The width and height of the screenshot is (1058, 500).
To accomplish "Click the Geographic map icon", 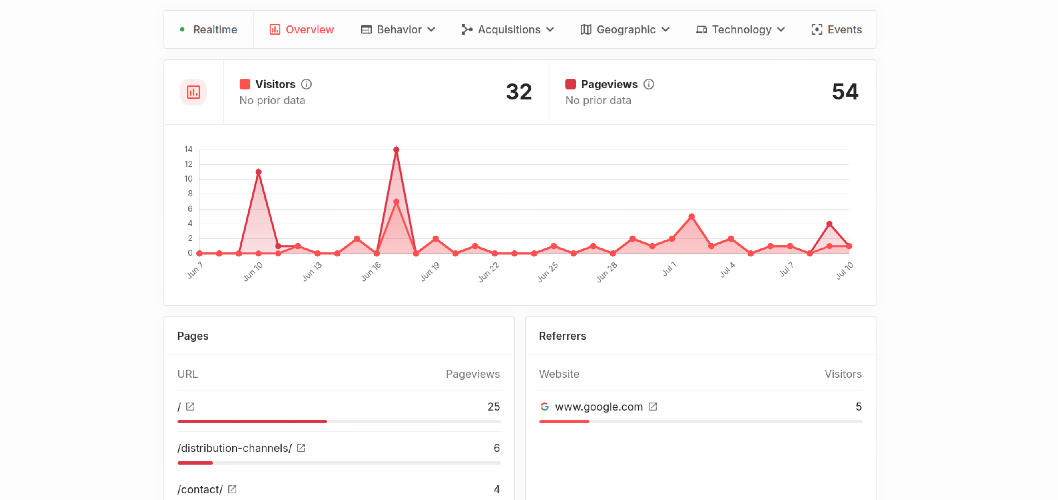I will (586, 30).
